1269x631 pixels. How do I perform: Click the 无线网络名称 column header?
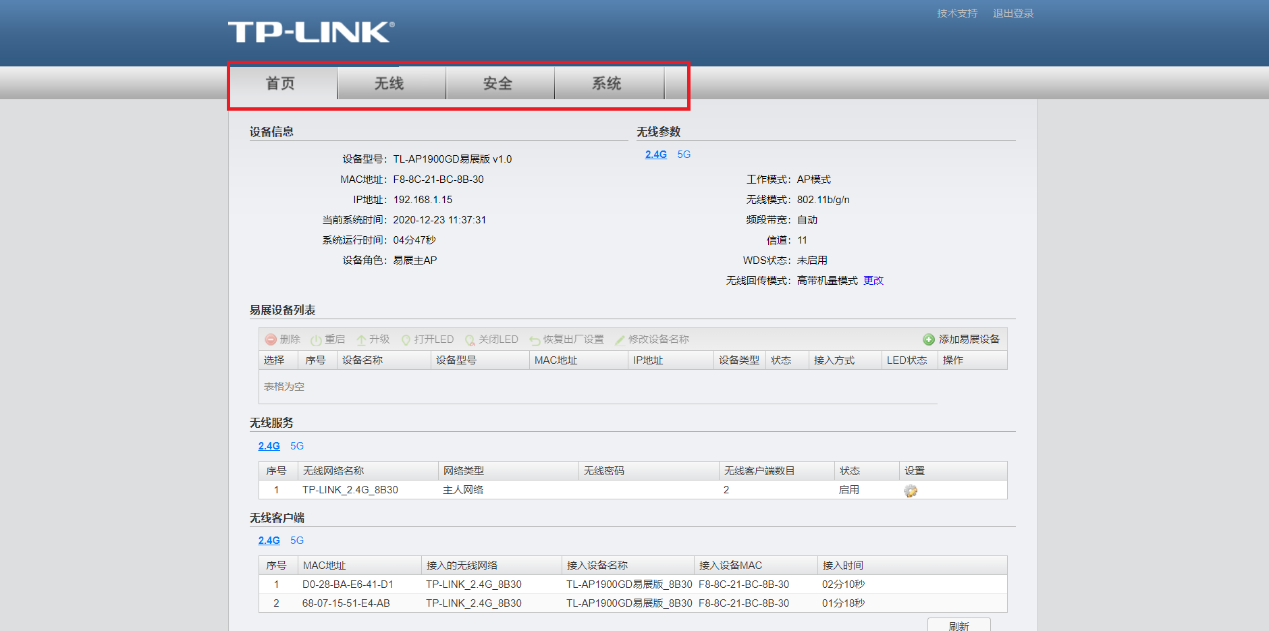[x=367, y=470]
